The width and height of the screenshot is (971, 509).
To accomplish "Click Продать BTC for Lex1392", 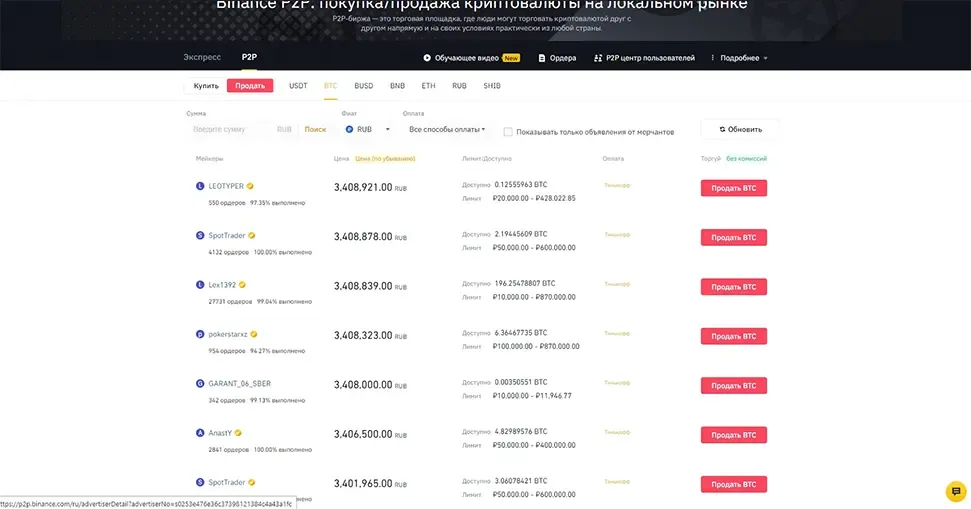I will (x=734, y=287).
